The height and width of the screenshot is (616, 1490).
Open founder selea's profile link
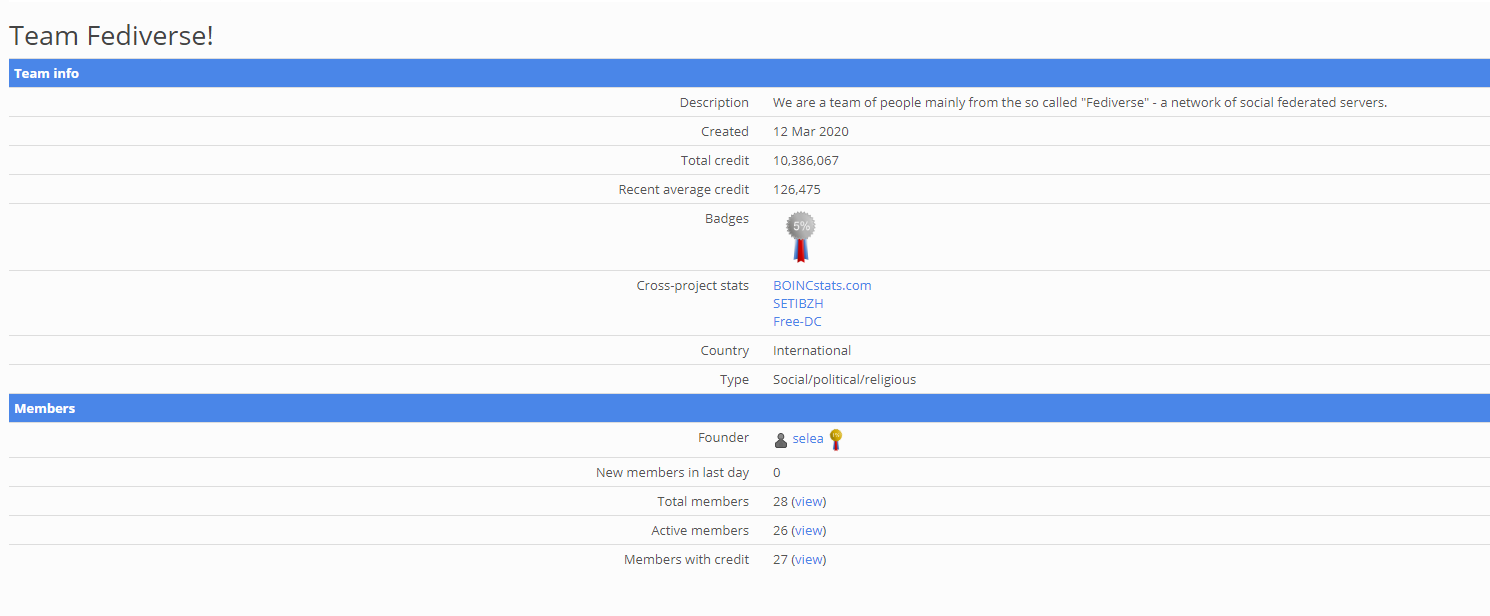(x=808, y=438)
